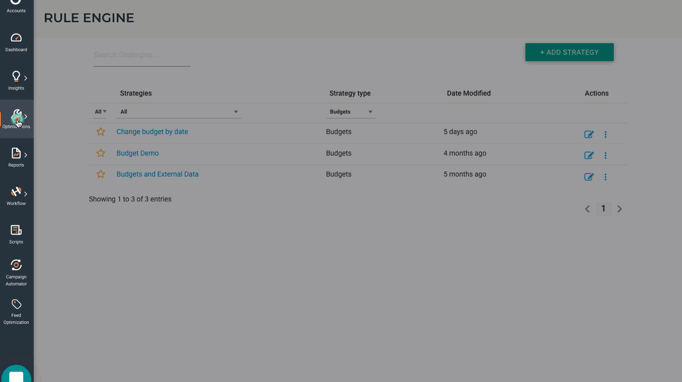
Task: Open more actions for Budgets and External Data
Action: tap(605, 177)
